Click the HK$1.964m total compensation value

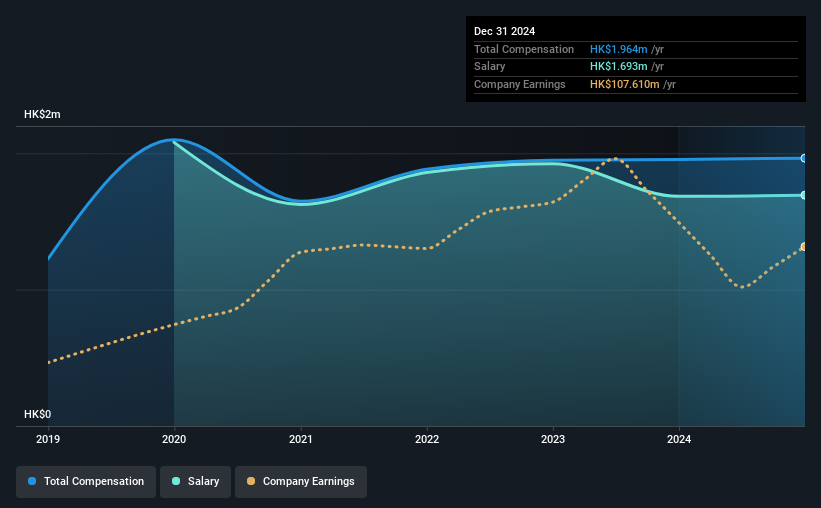tap(618, 49)
